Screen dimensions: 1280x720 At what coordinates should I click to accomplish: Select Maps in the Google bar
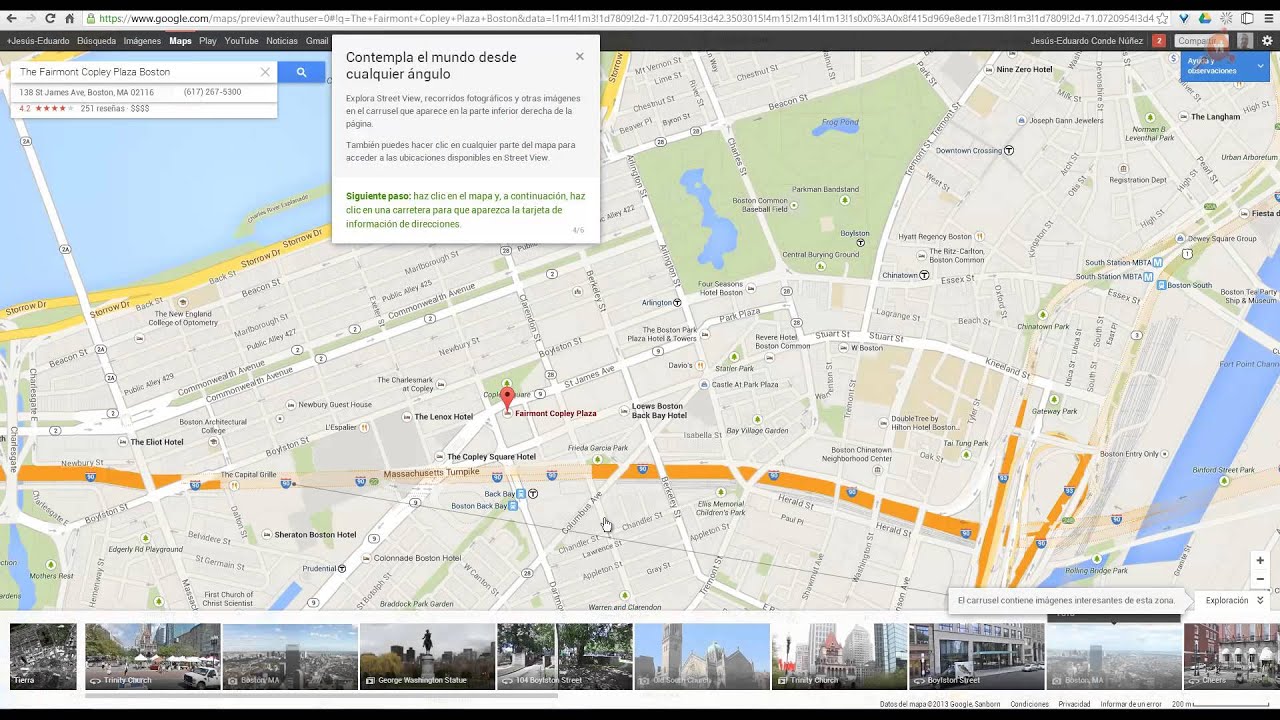pos(180,41)
